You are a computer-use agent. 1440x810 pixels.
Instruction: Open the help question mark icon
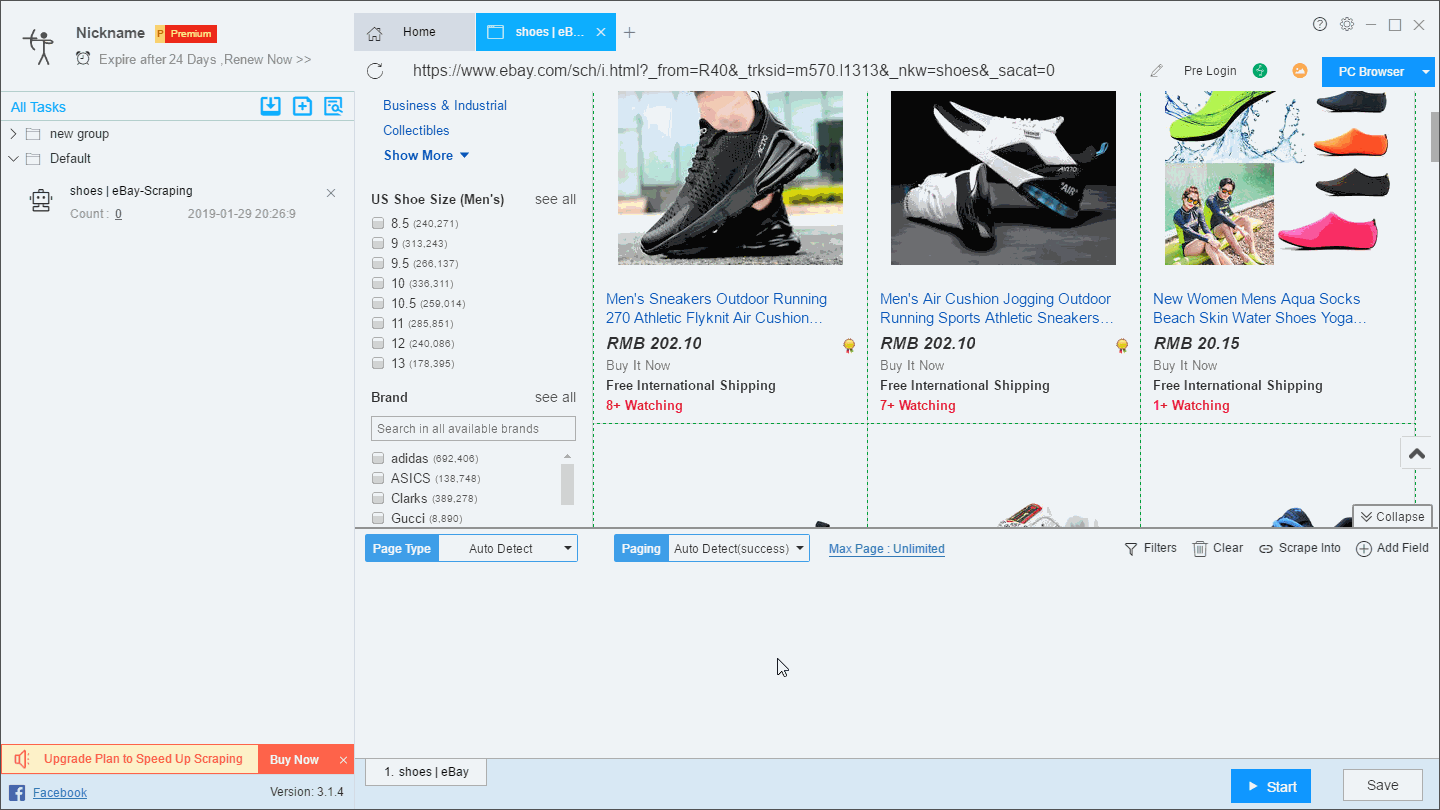[x=1320, y=24]
